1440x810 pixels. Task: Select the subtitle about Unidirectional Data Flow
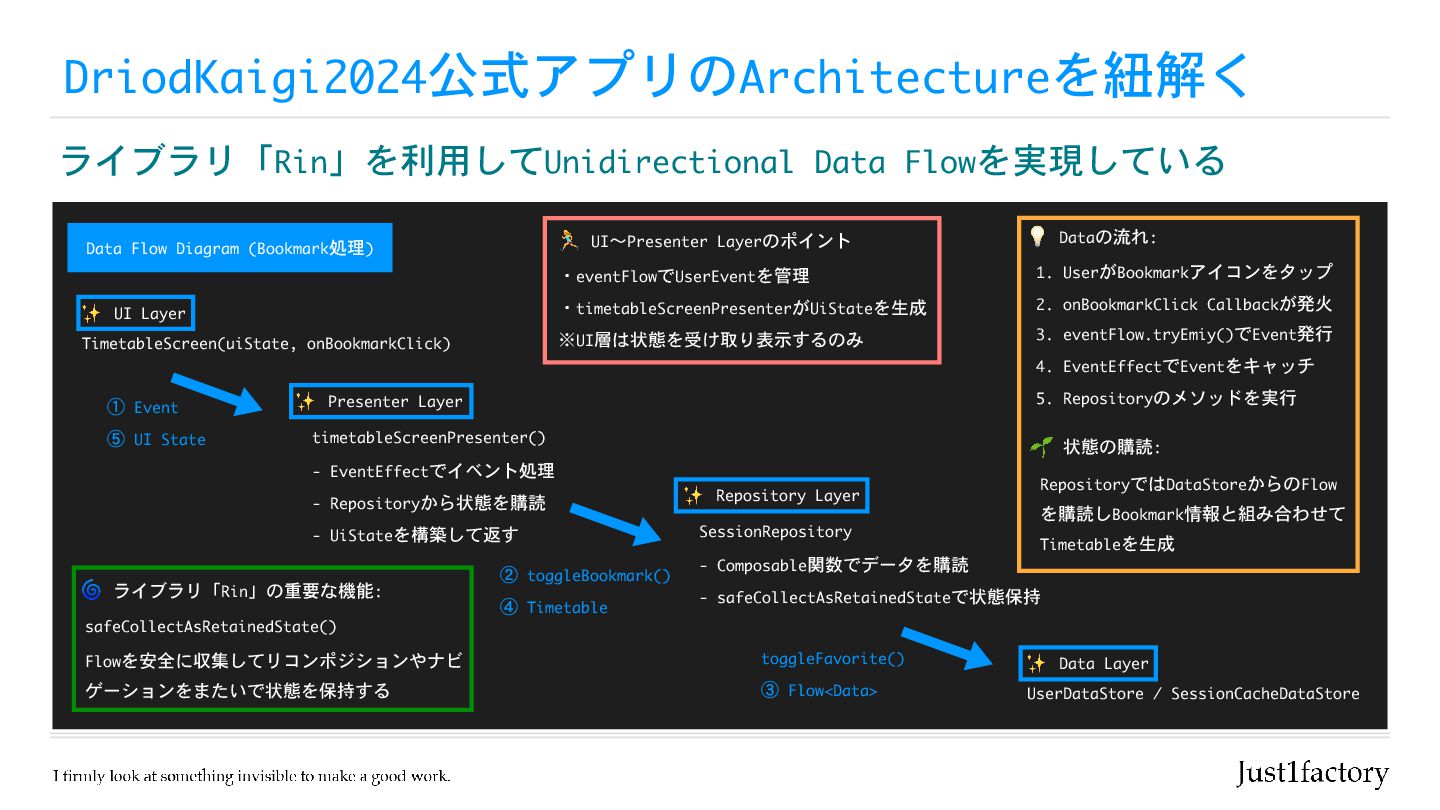(643, 160)
